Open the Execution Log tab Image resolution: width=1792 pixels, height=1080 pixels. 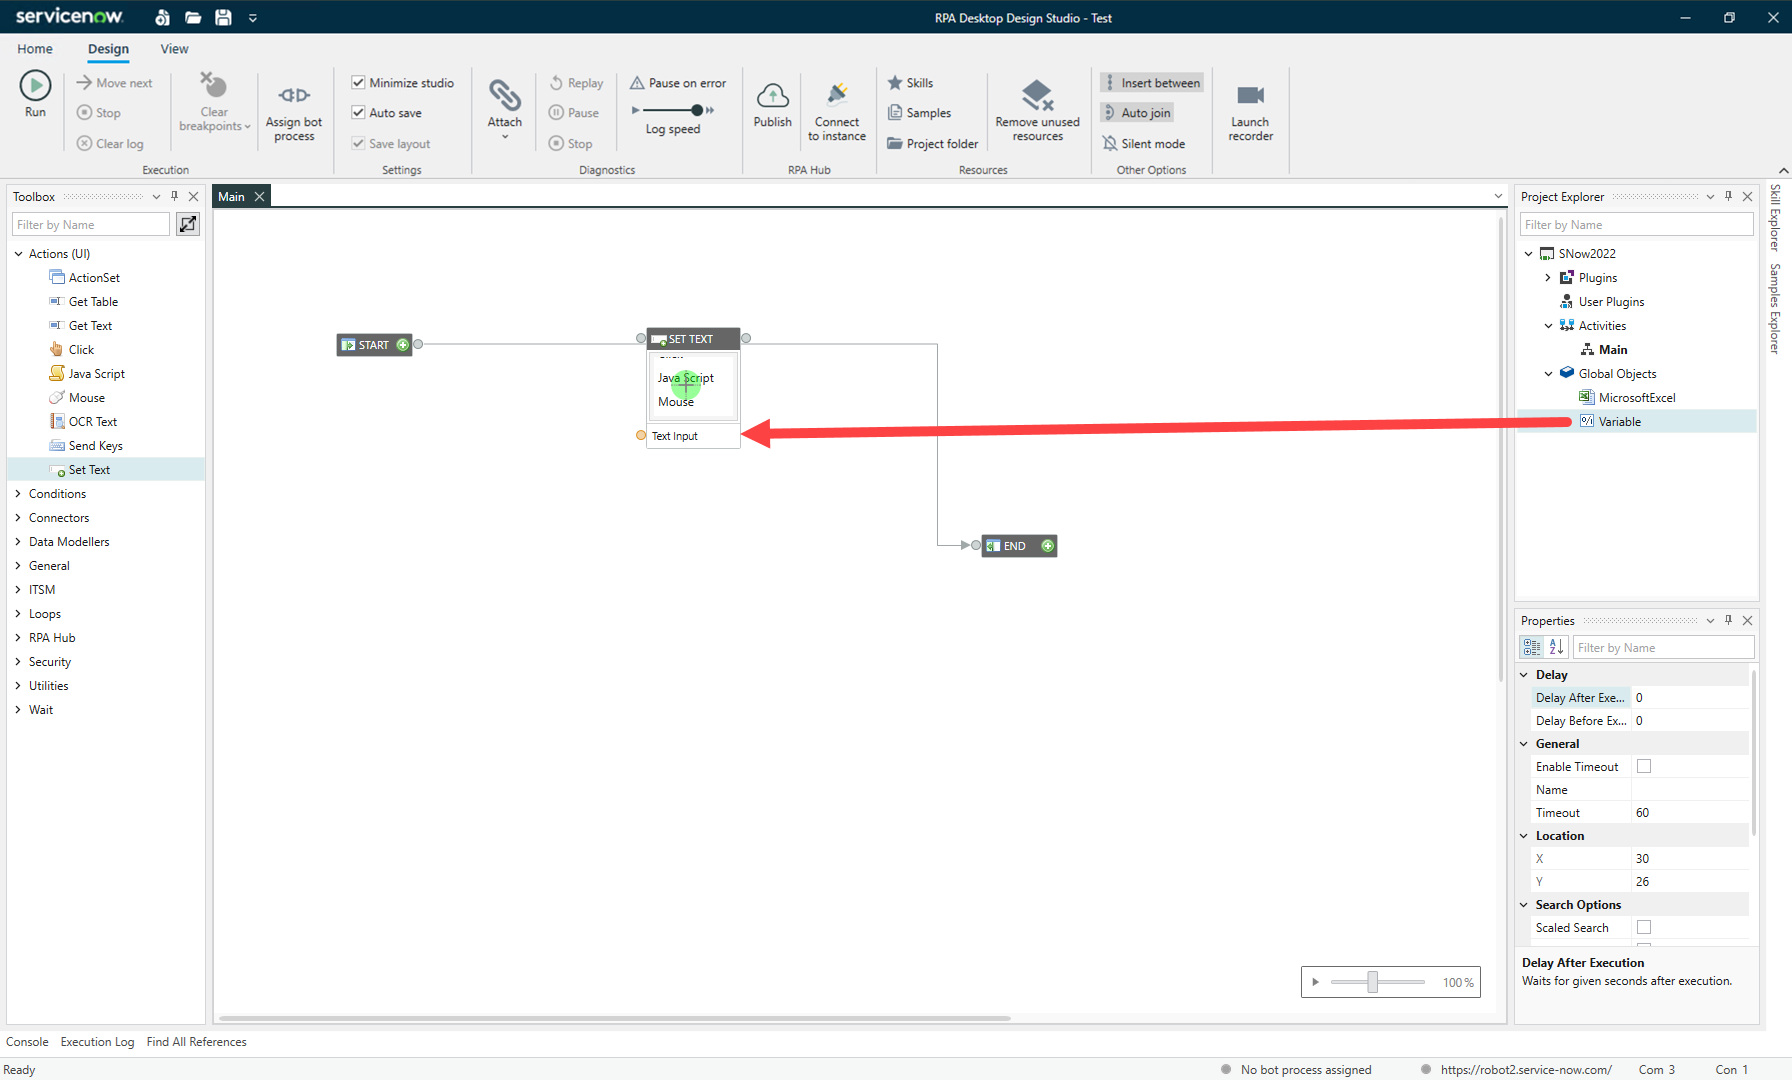[x=97, y=1042]
